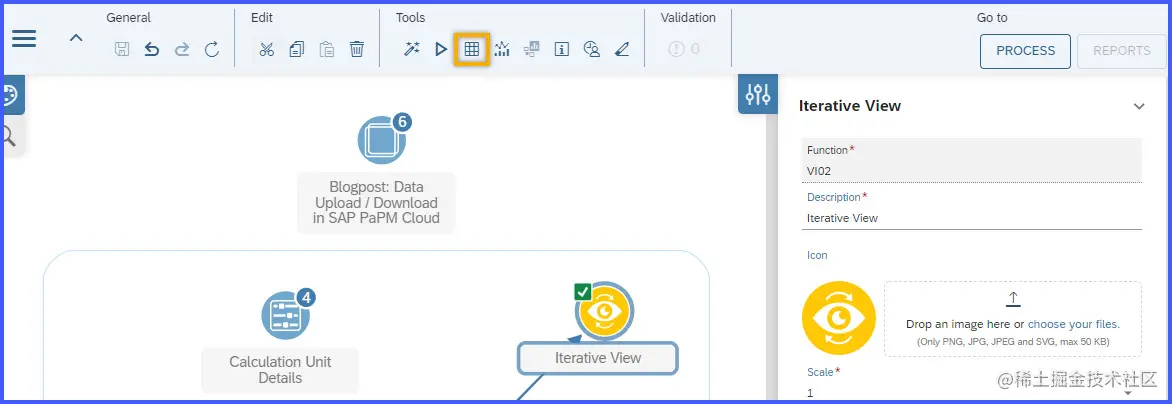
Task: Redo the last action
Action: click(182, 49)
